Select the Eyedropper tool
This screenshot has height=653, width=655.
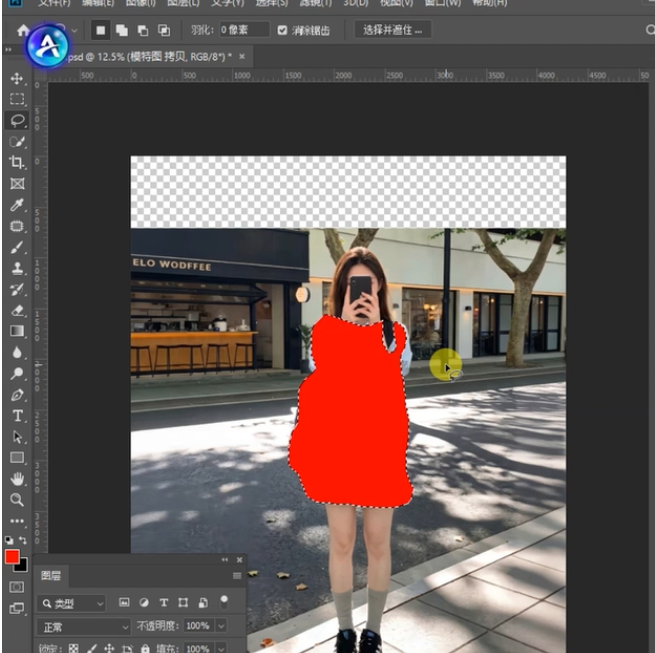click(x=17, y=205)
